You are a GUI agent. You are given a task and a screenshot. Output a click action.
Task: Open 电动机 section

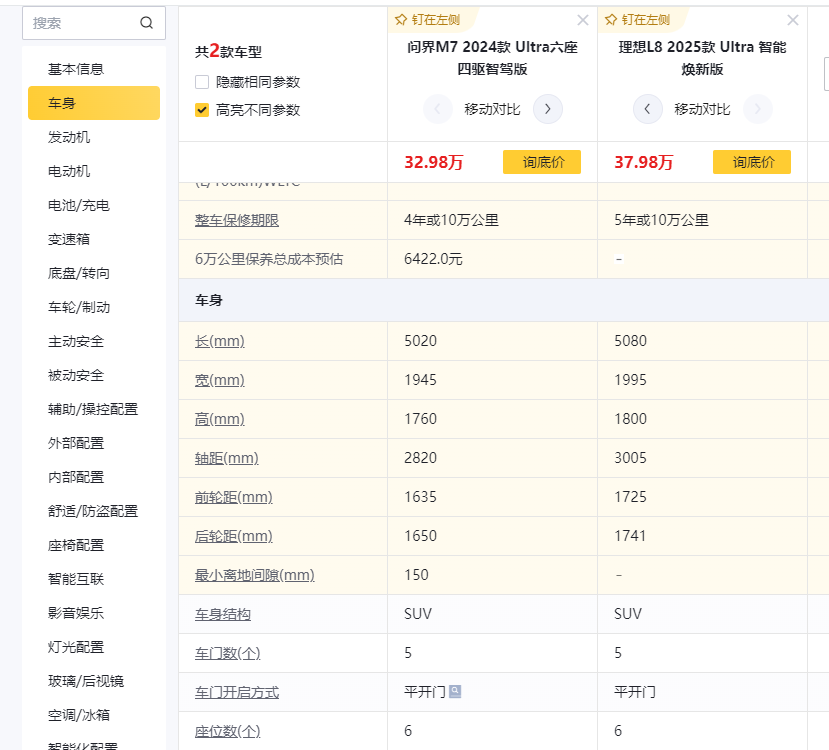point(69,171)
